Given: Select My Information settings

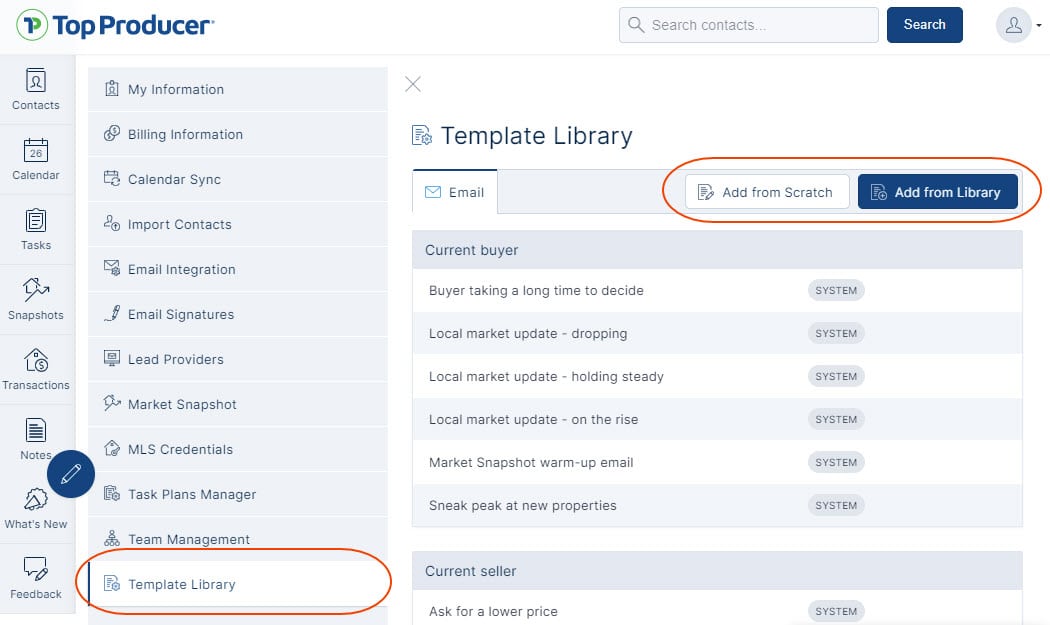Looking at the screenshot, I should [238, 89].
